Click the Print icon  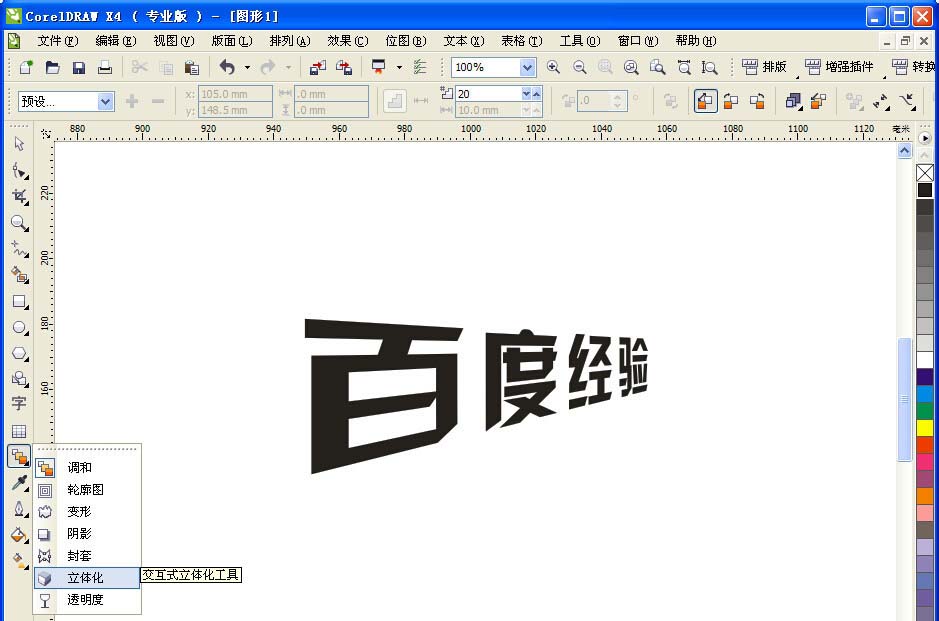[x=105, y=67]
